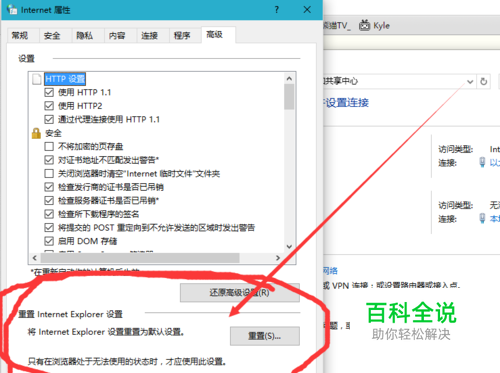Screen dimensions: 500x373
Task: Click the HTTP 设置 page icon
Action: coord(36,79)
